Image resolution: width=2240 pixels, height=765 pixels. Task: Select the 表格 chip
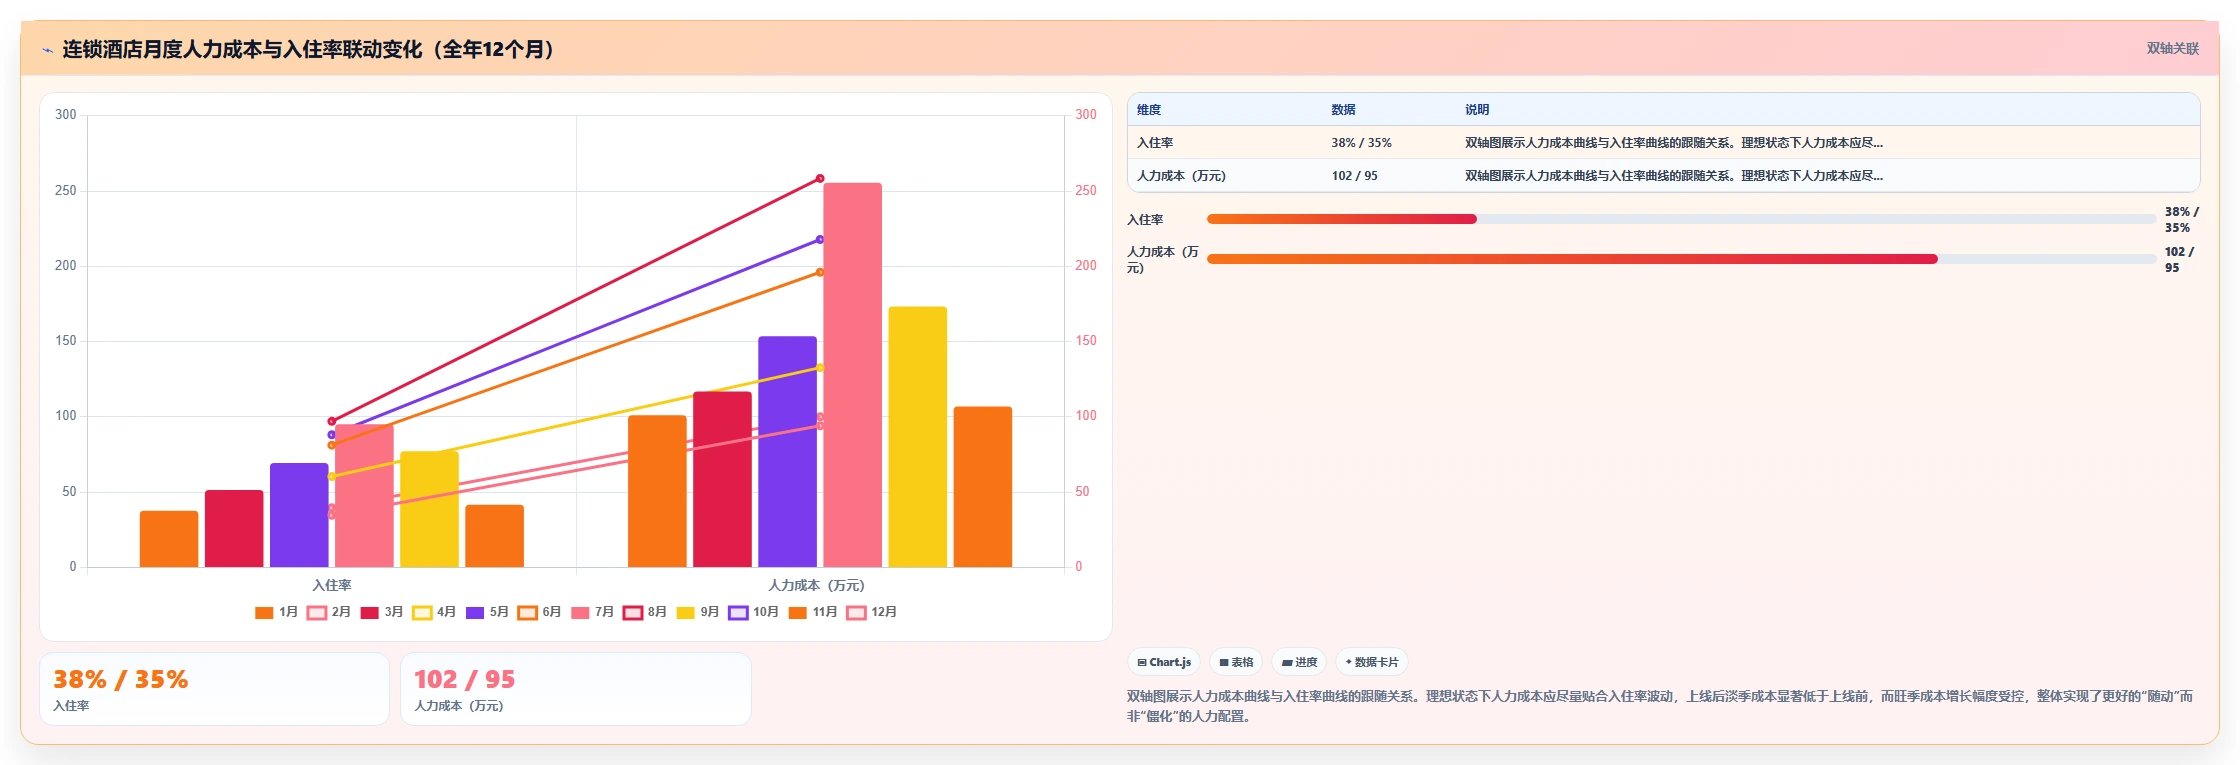point(1236,662)
